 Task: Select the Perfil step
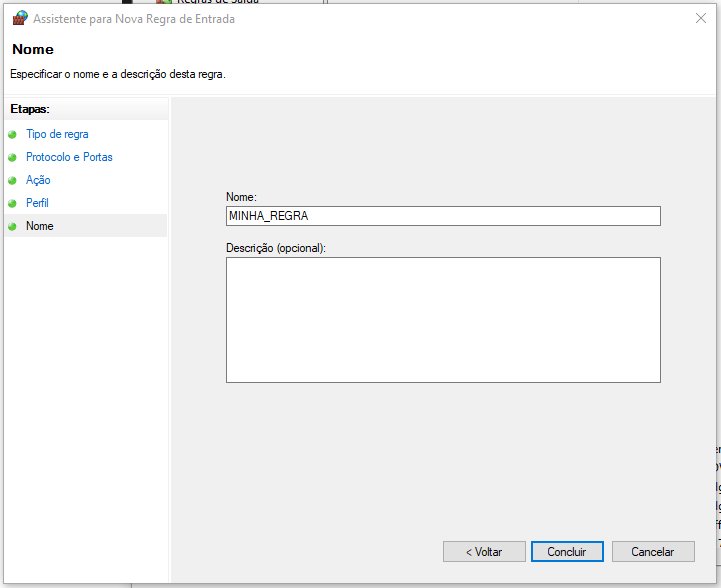[x=37, y=203]
